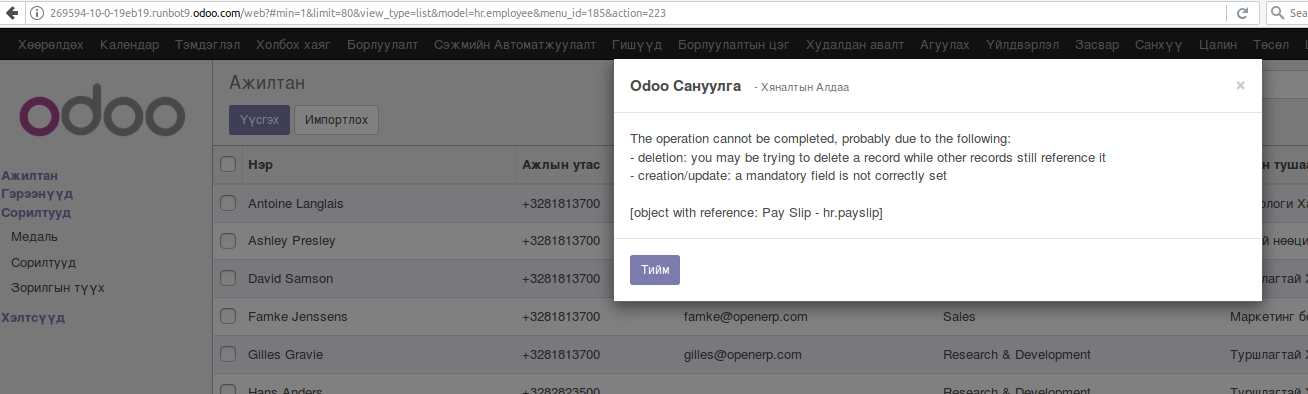Check the Antoine Langlais row checkbox

pyautogui.click(x=228, y=203)
